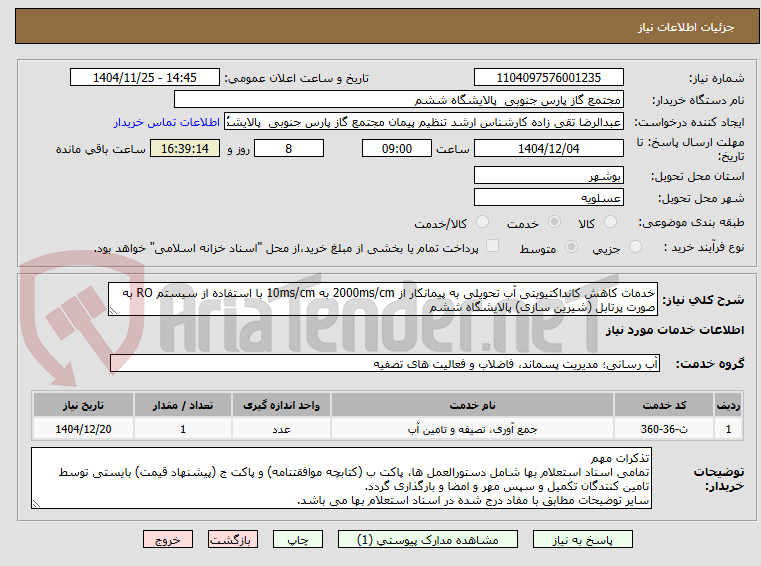Click service code cell ث-36-360
Viewport: 761px width, 566px height.
click(x=664, y=429)
